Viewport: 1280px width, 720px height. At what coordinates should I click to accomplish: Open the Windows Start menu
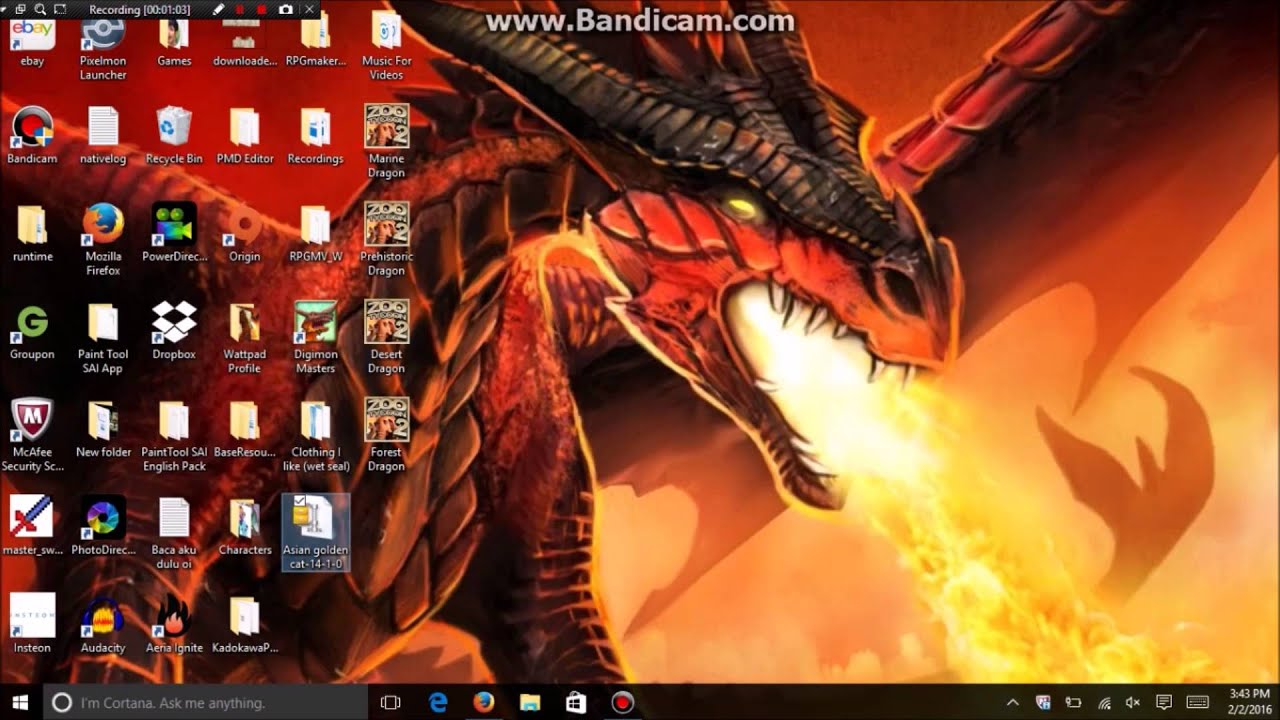coord(20,702)
